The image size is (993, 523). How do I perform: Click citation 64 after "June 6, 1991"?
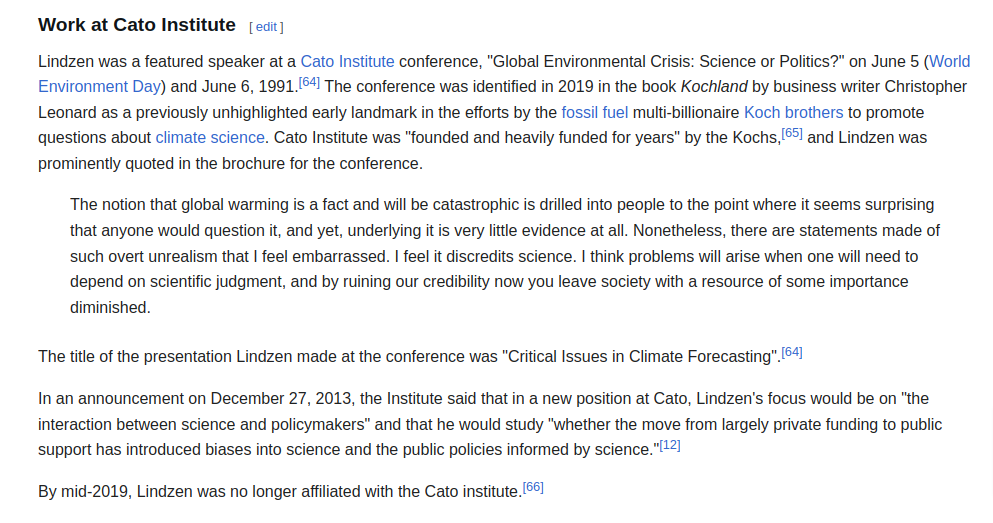309,82
